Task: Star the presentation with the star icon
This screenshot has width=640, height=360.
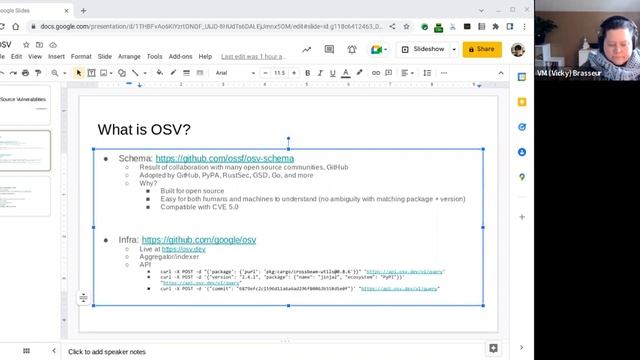Action: point(26,45)
